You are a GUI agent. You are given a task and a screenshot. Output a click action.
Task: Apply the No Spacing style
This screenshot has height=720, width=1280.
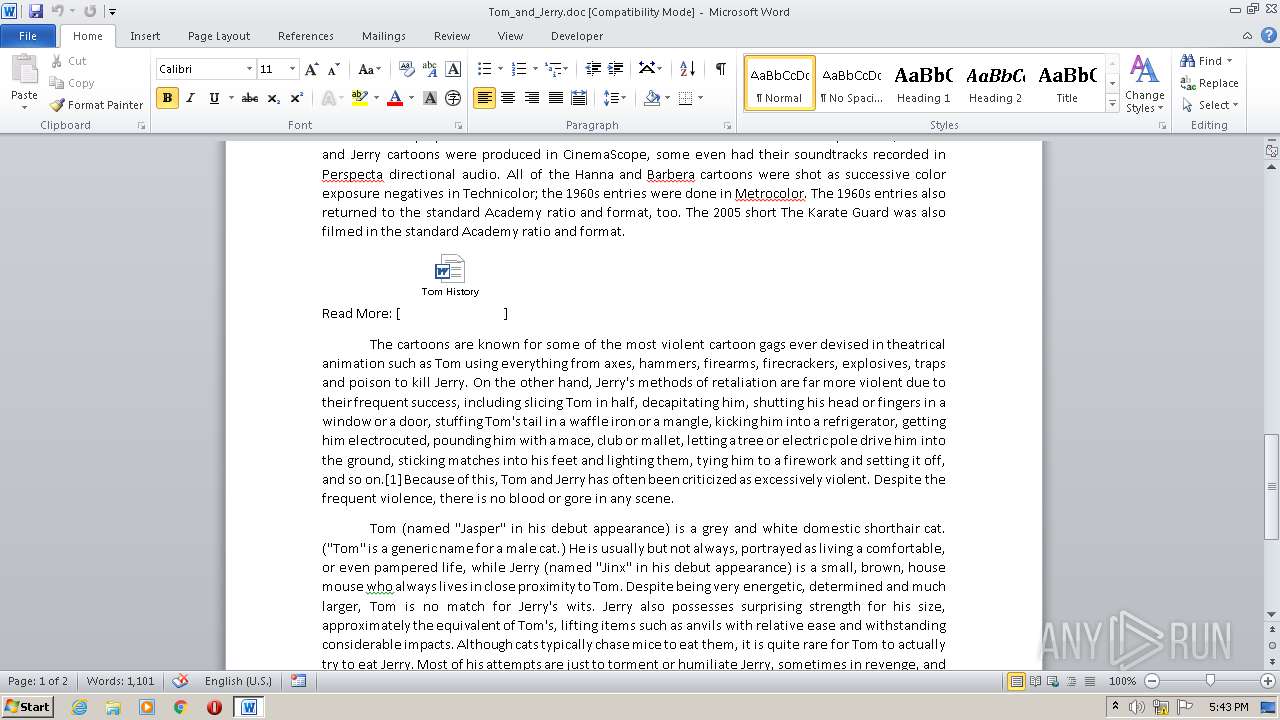851,83
